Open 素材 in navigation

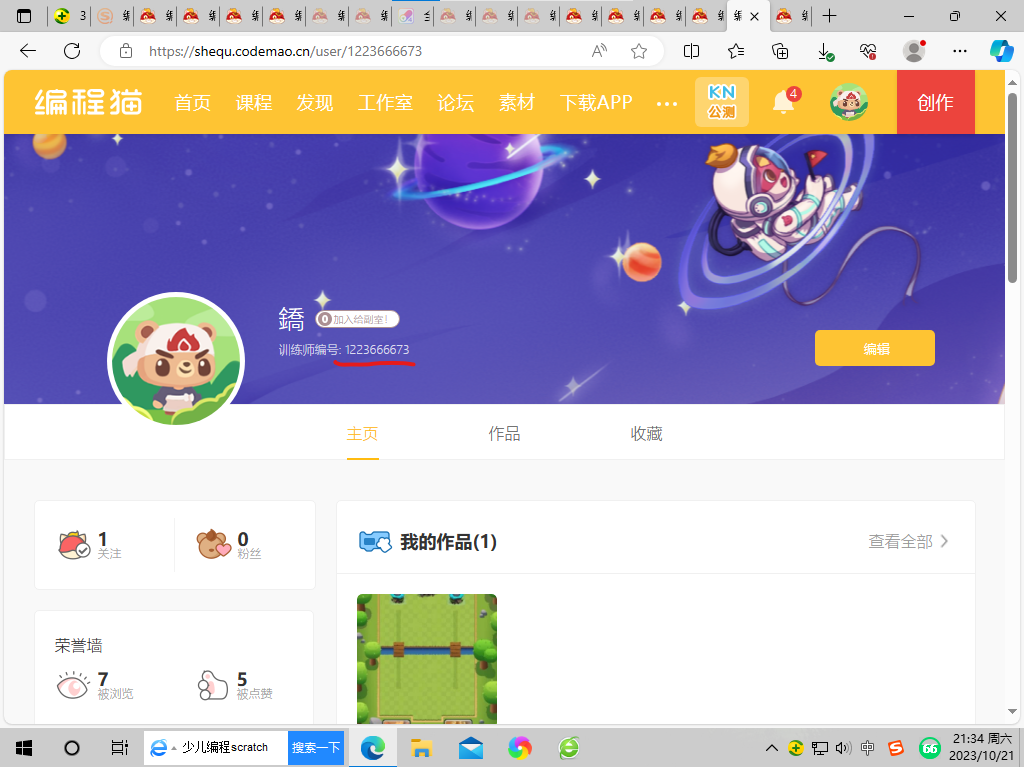[517, 103]
